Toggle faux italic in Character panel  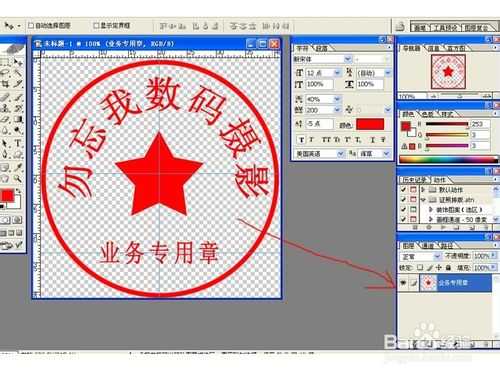click(312, 140)
